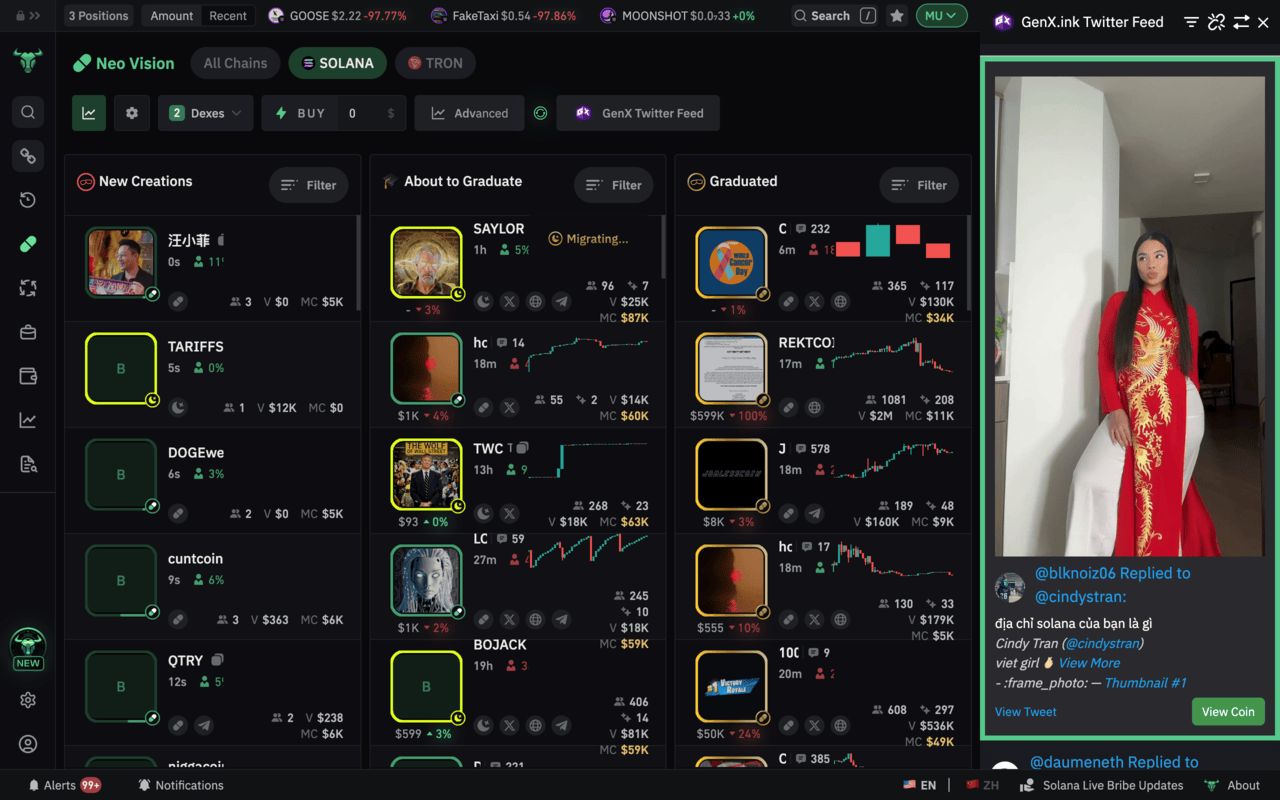
Task: Switch the top bar toggle to Recent
Action: click(x=228, y=16)
